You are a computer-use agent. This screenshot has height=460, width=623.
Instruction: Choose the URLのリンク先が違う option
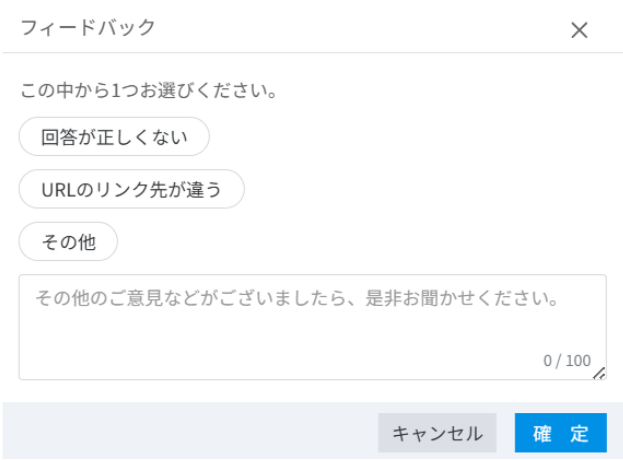pos(131,189)
